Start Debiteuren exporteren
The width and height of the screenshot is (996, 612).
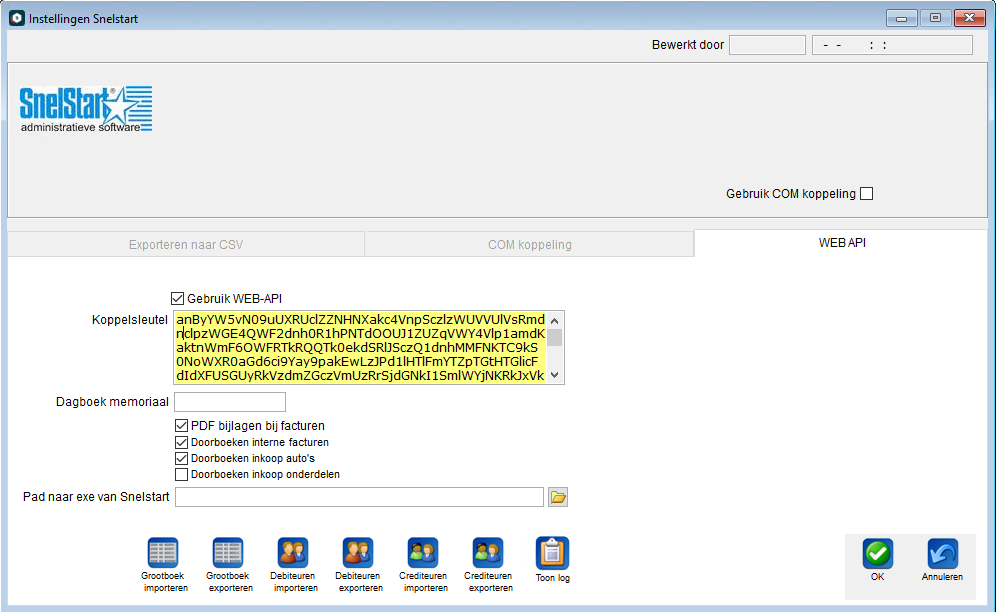358,553
